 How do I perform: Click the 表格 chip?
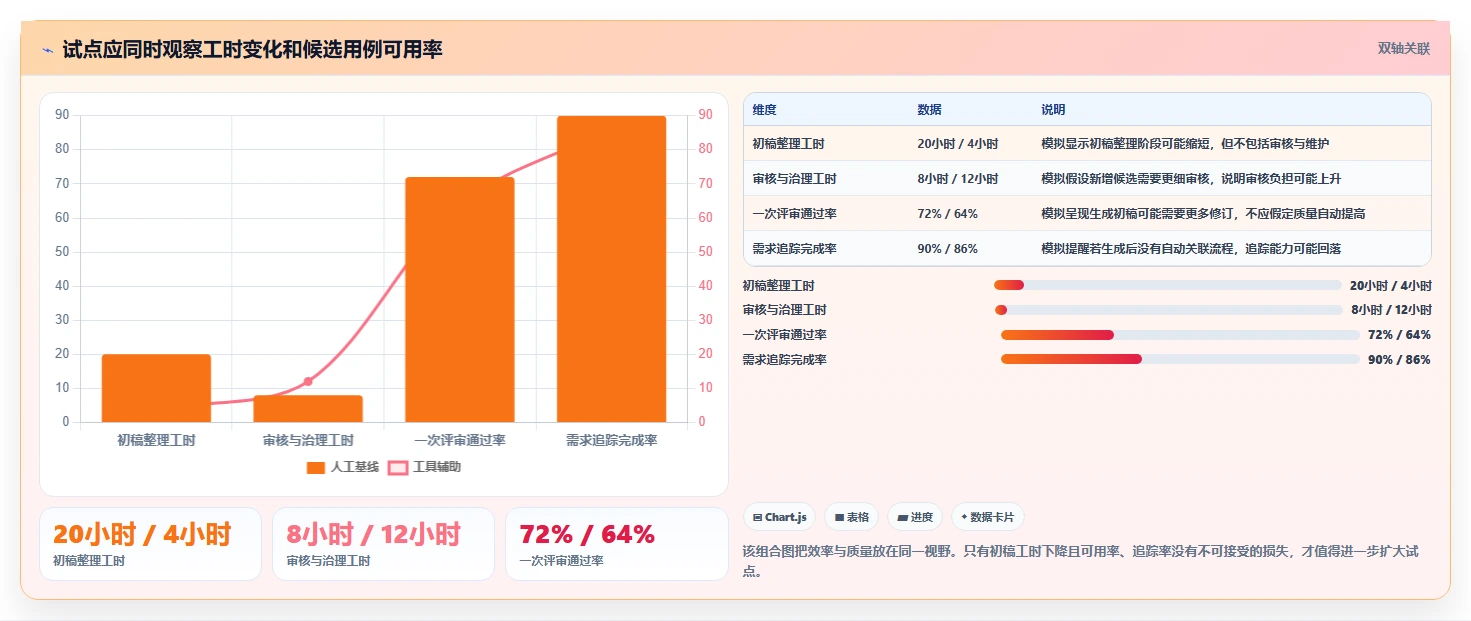click(851, 517)
